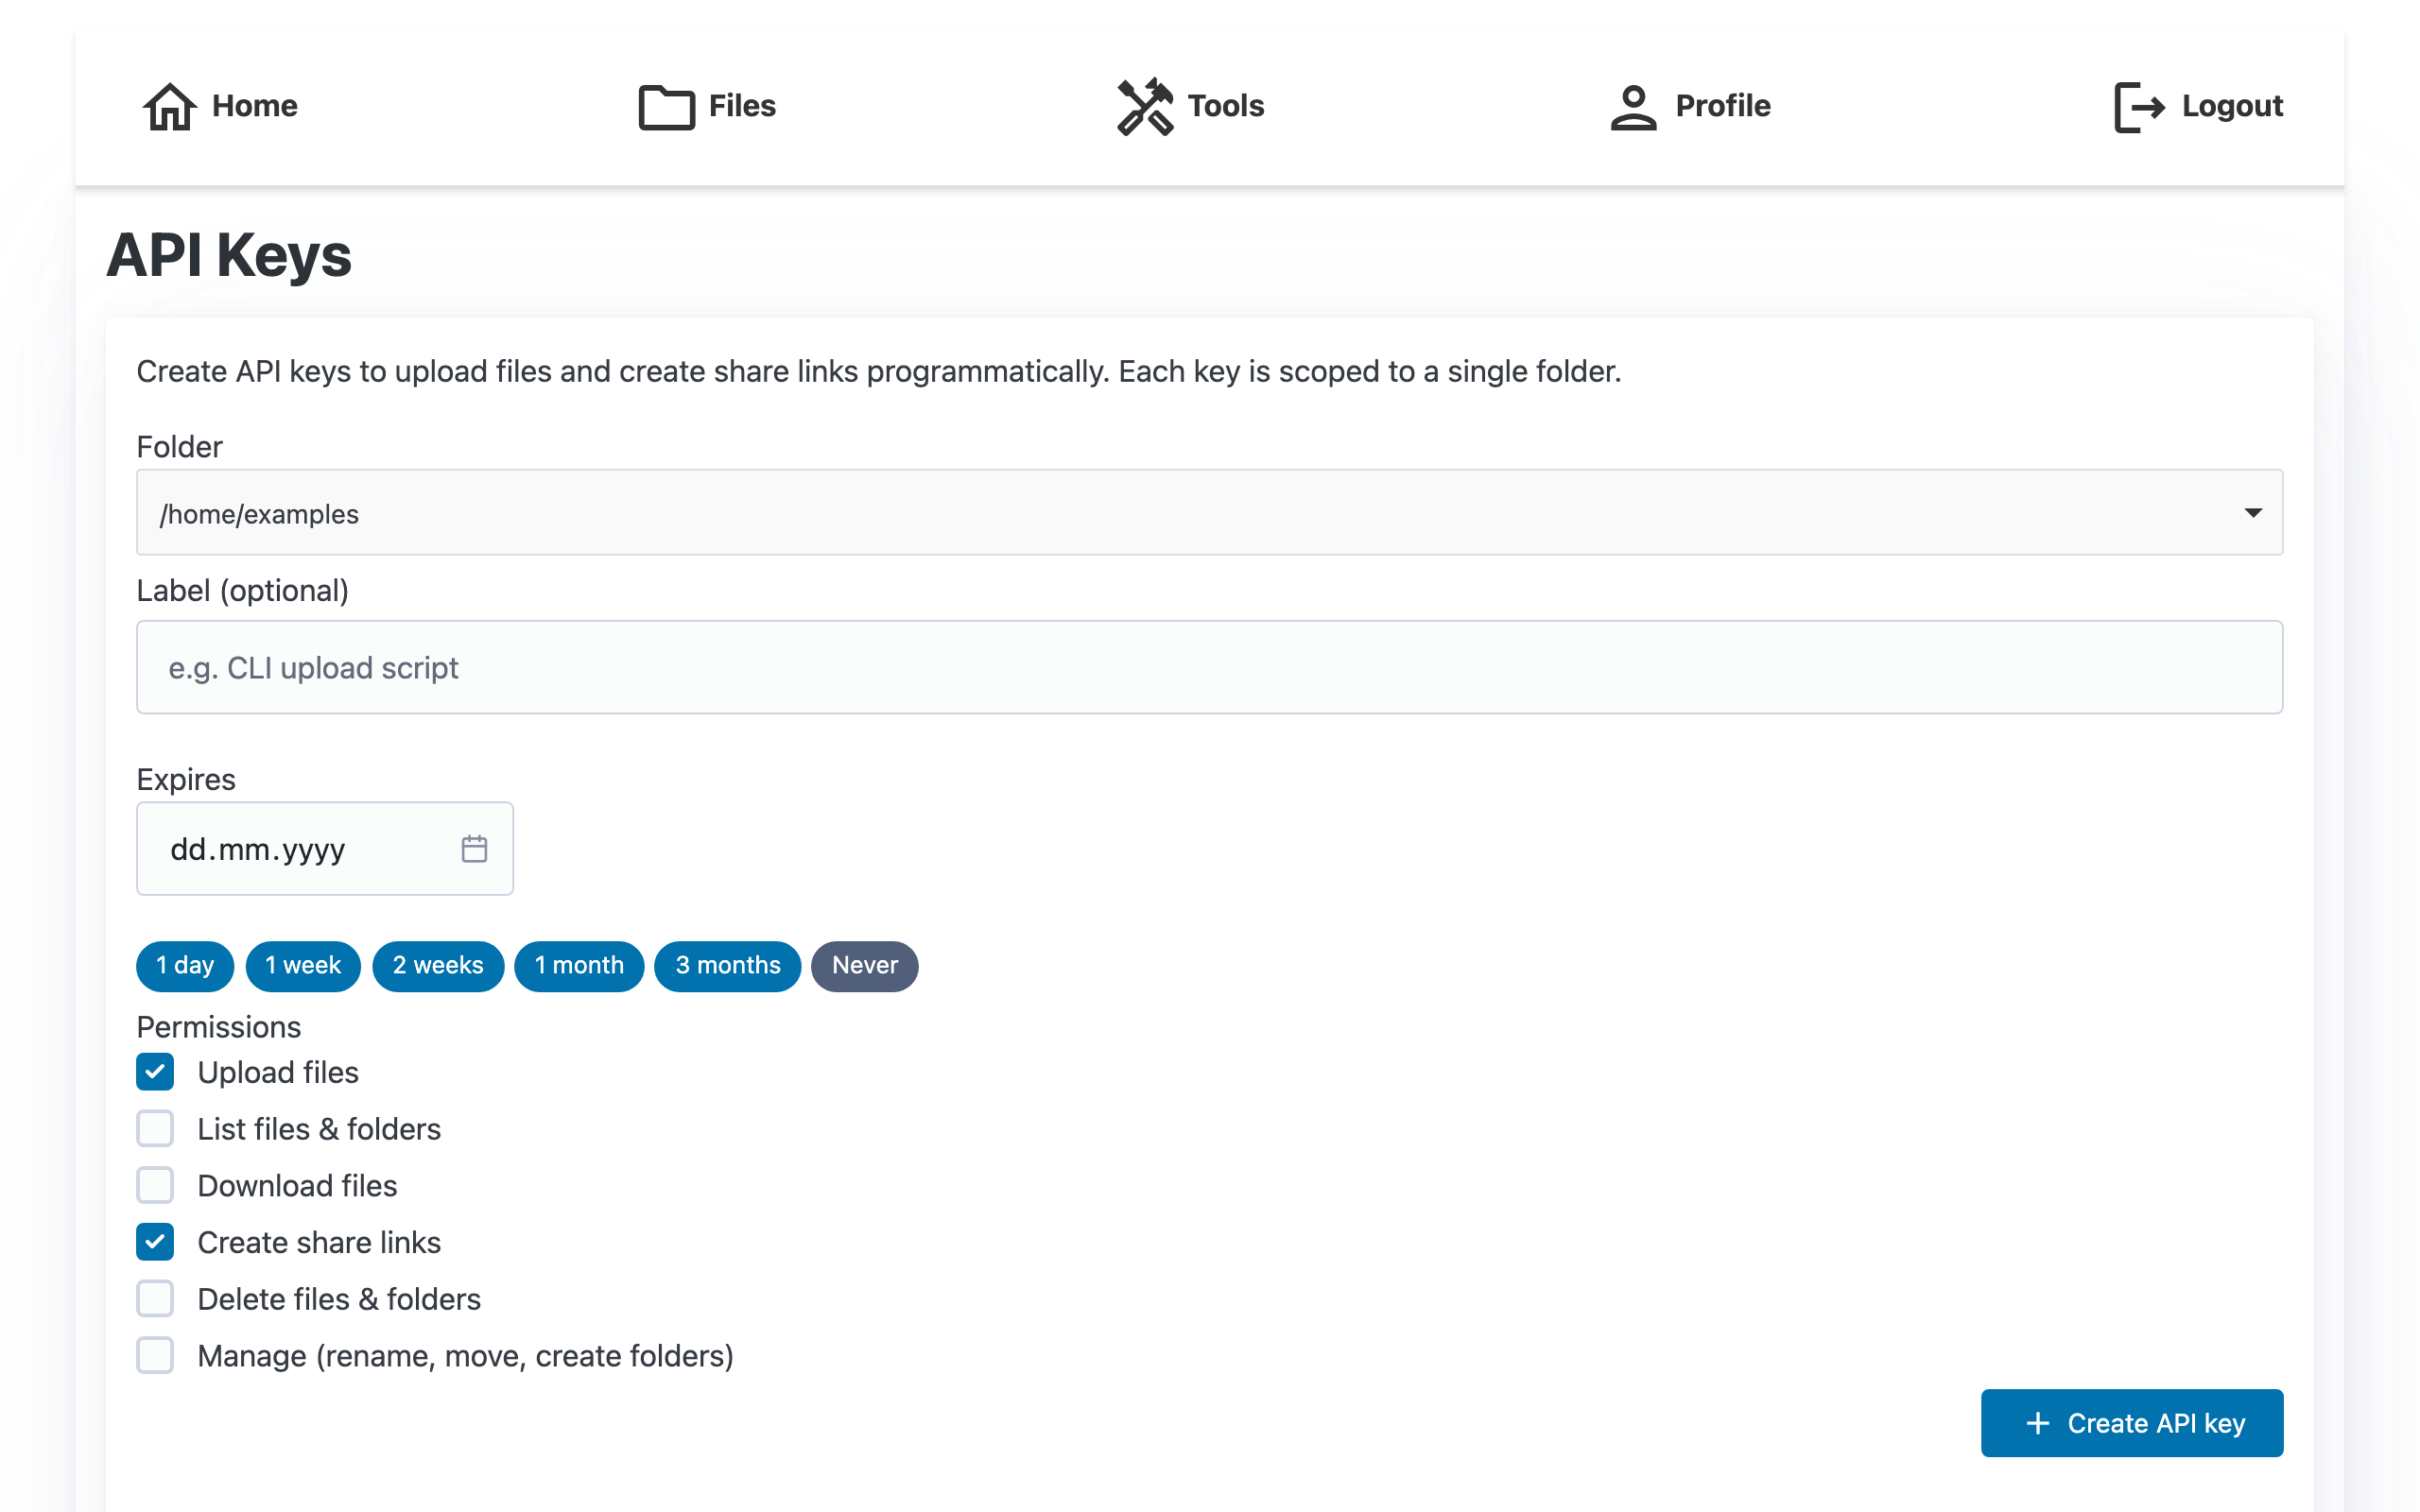Click the Logout arrow icon
This screenshot has height=1512, width=2420.
pos(2139,106)
